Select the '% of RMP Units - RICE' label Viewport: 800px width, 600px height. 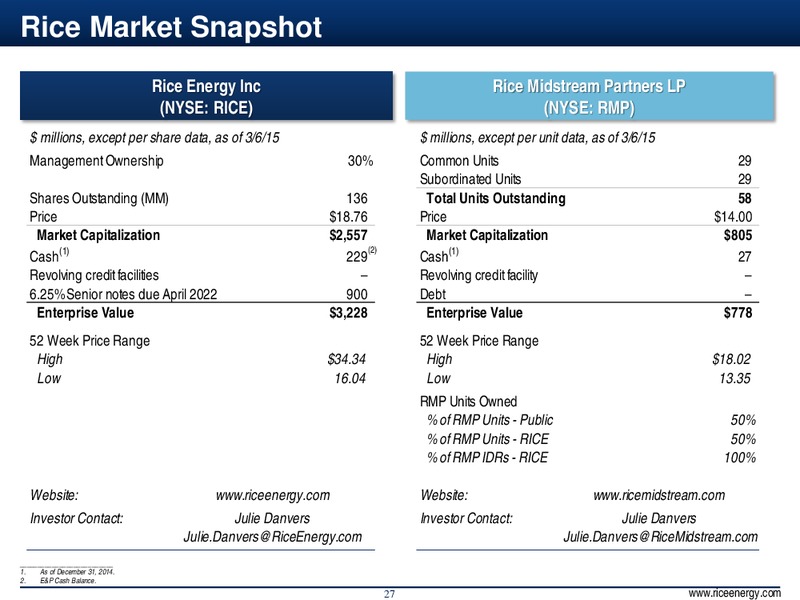488,439
